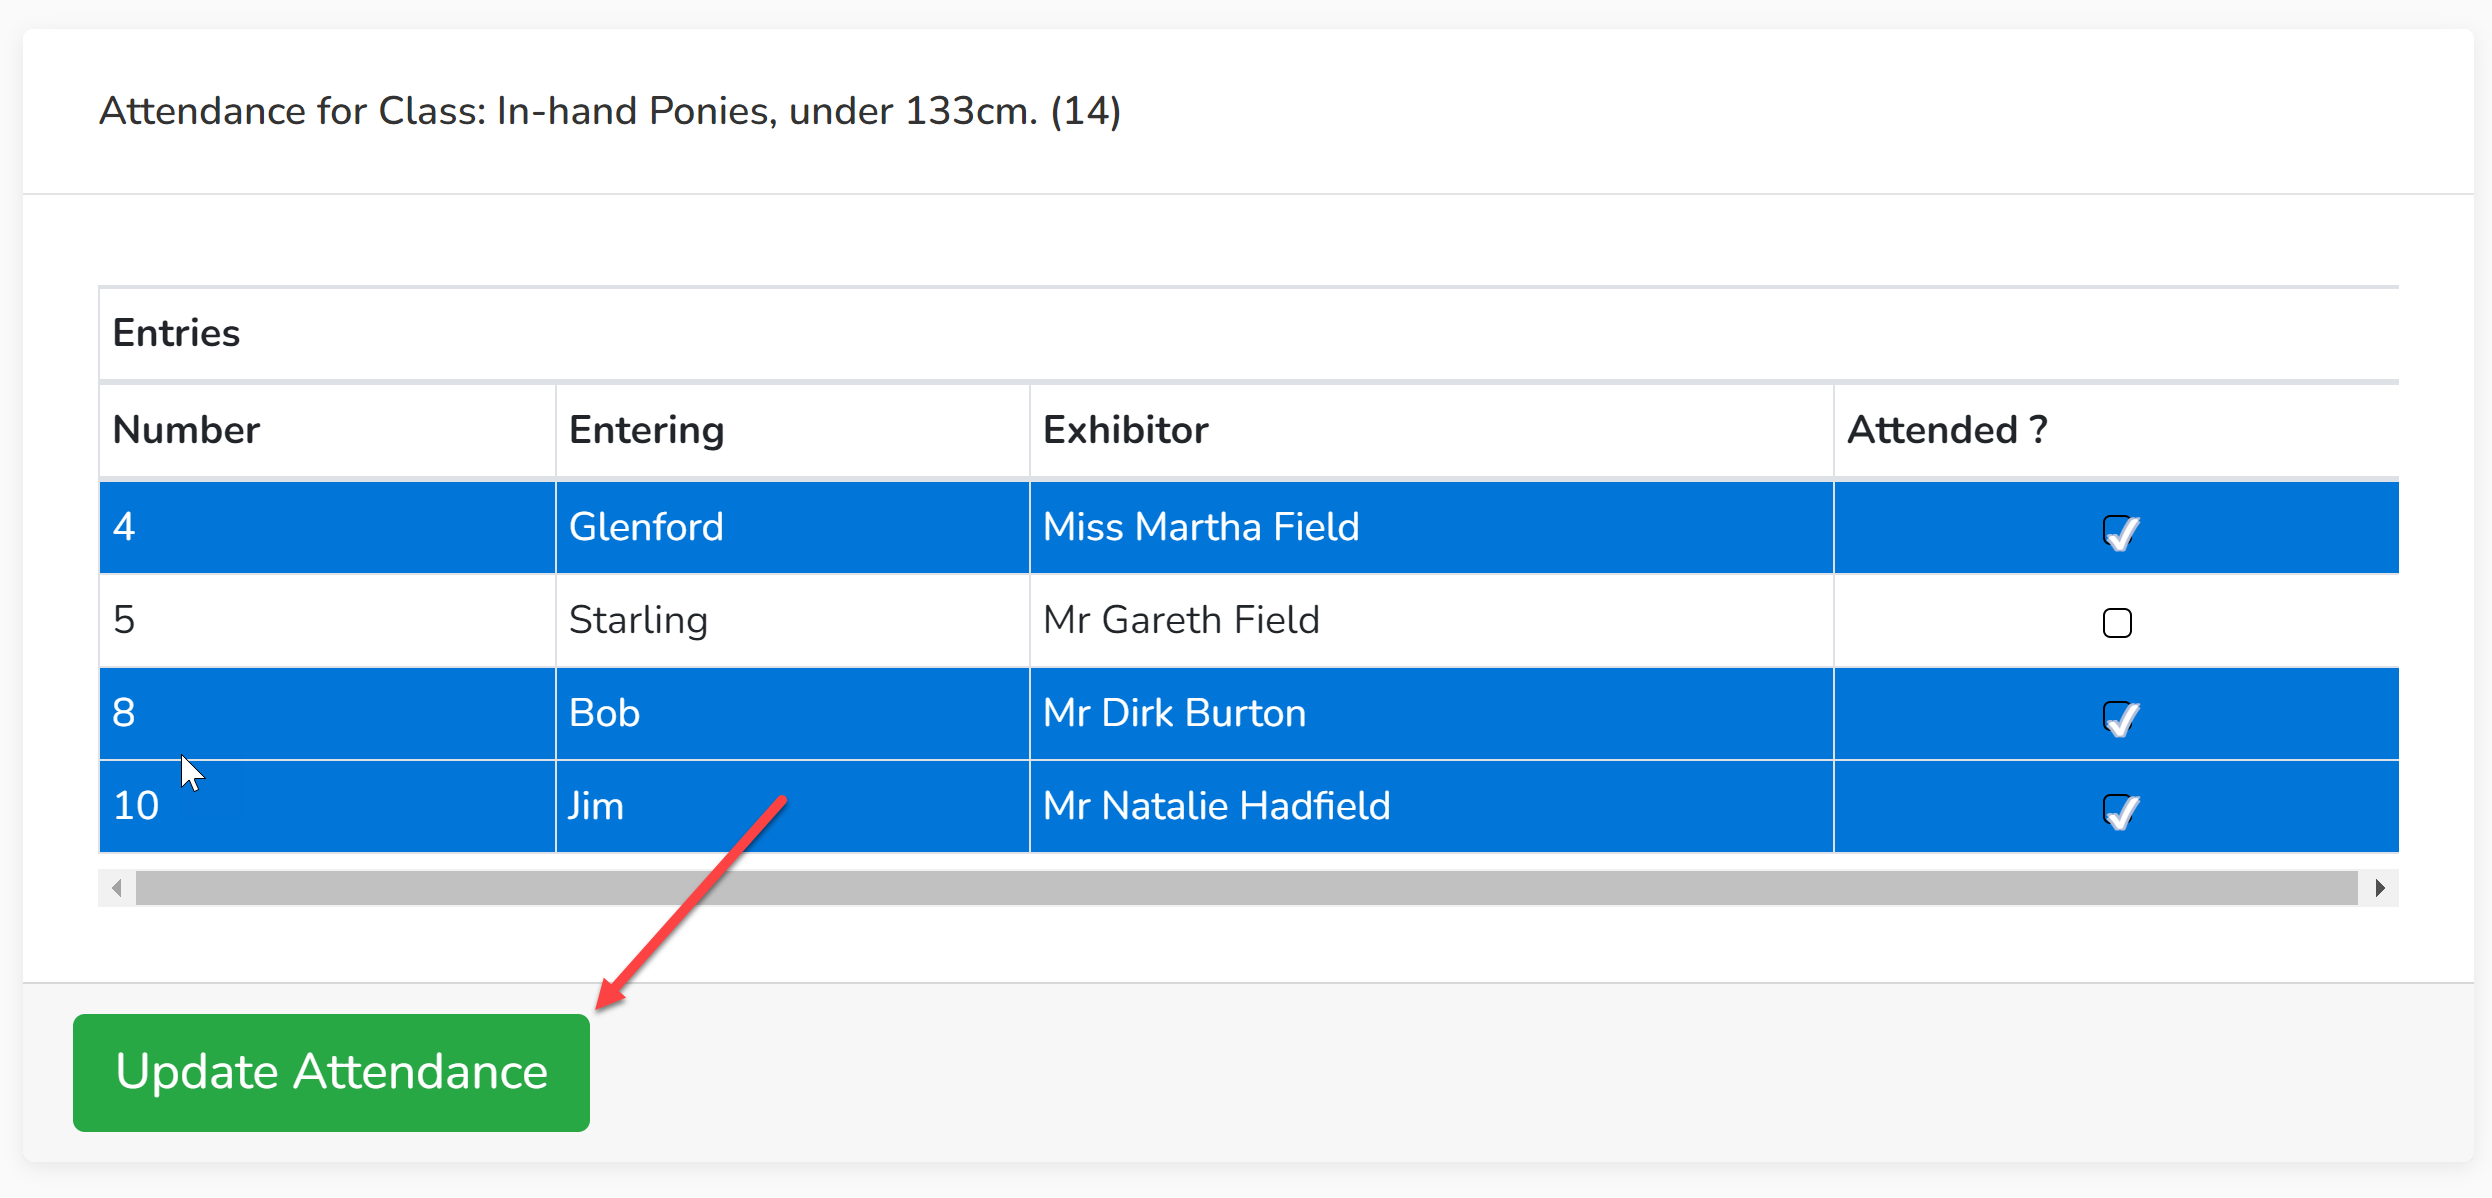The height and width of the screenshot is (1198, 2492).
Task: Click the table's scroll left arrow
Action: 117,888
